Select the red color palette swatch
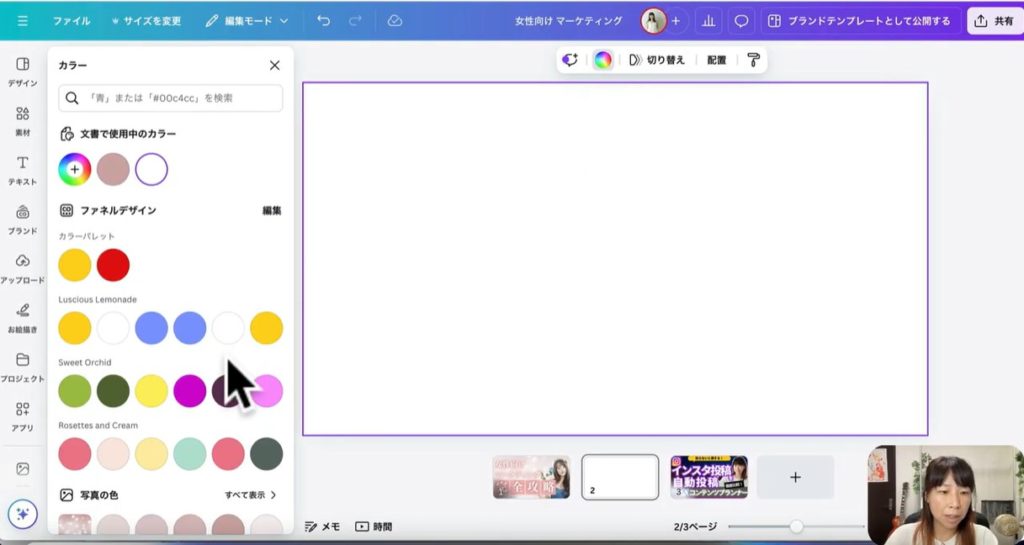This screenshot has width=1024, height=545. click(113, 265)
